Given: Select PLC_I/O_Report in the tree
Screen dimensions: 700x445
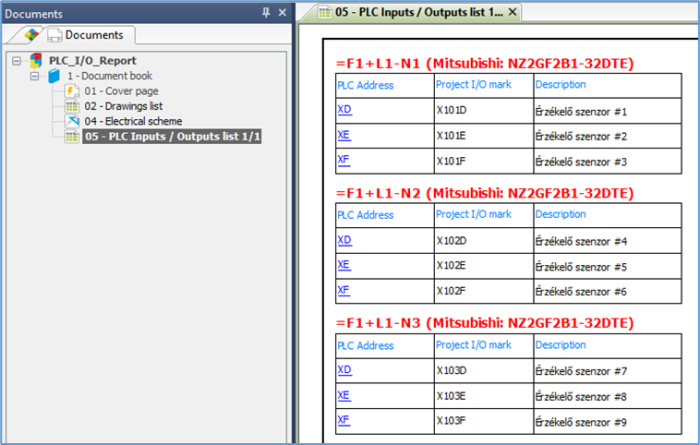Looking at the screenshot, I should pos(93,60).
